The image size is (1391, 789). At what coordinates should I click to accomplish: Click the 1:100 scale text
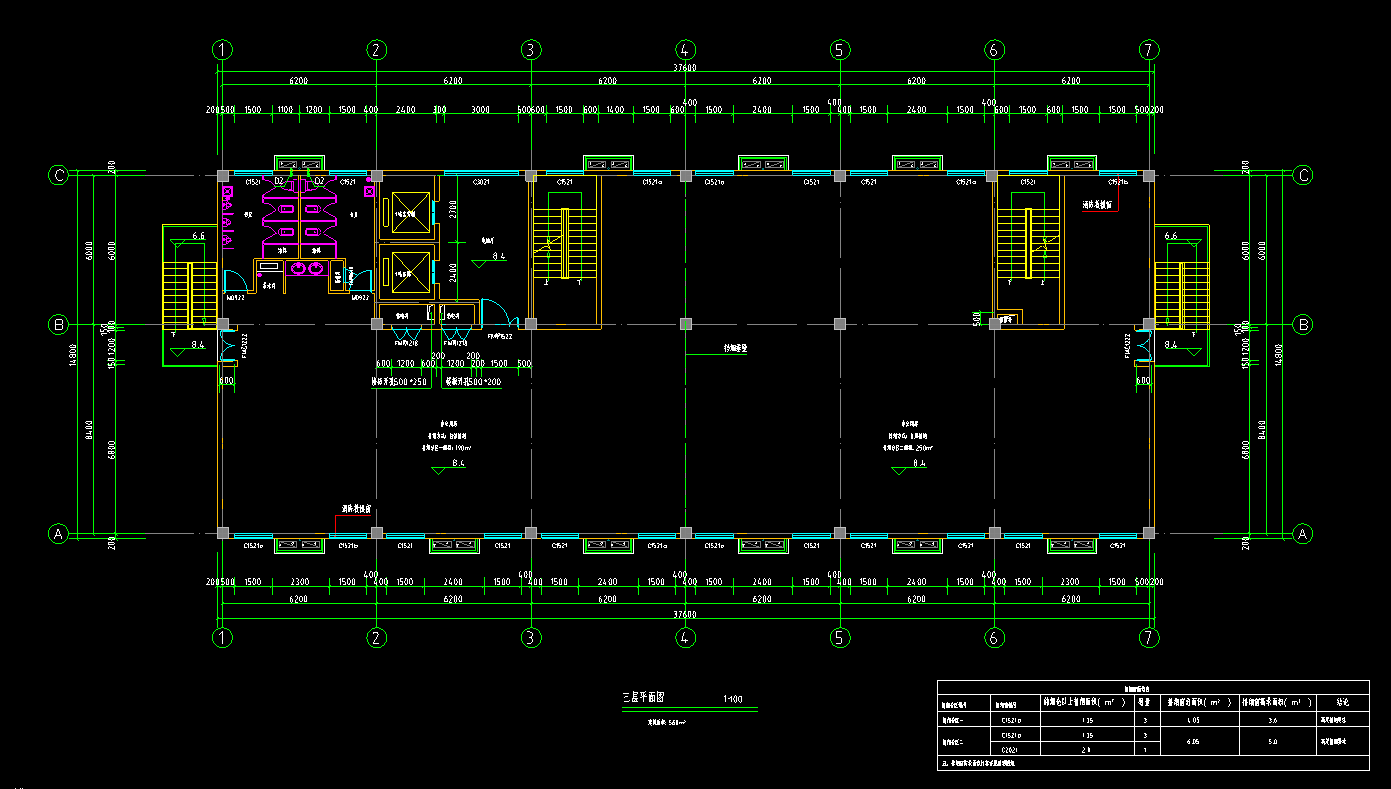(x=733, y=697)
